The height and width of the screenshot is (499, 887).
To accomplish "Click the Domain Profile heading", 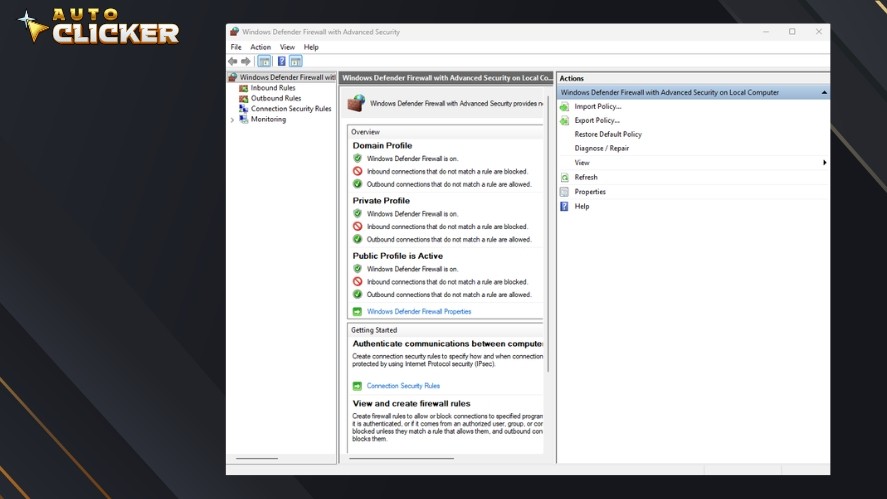I will [382, 145].
